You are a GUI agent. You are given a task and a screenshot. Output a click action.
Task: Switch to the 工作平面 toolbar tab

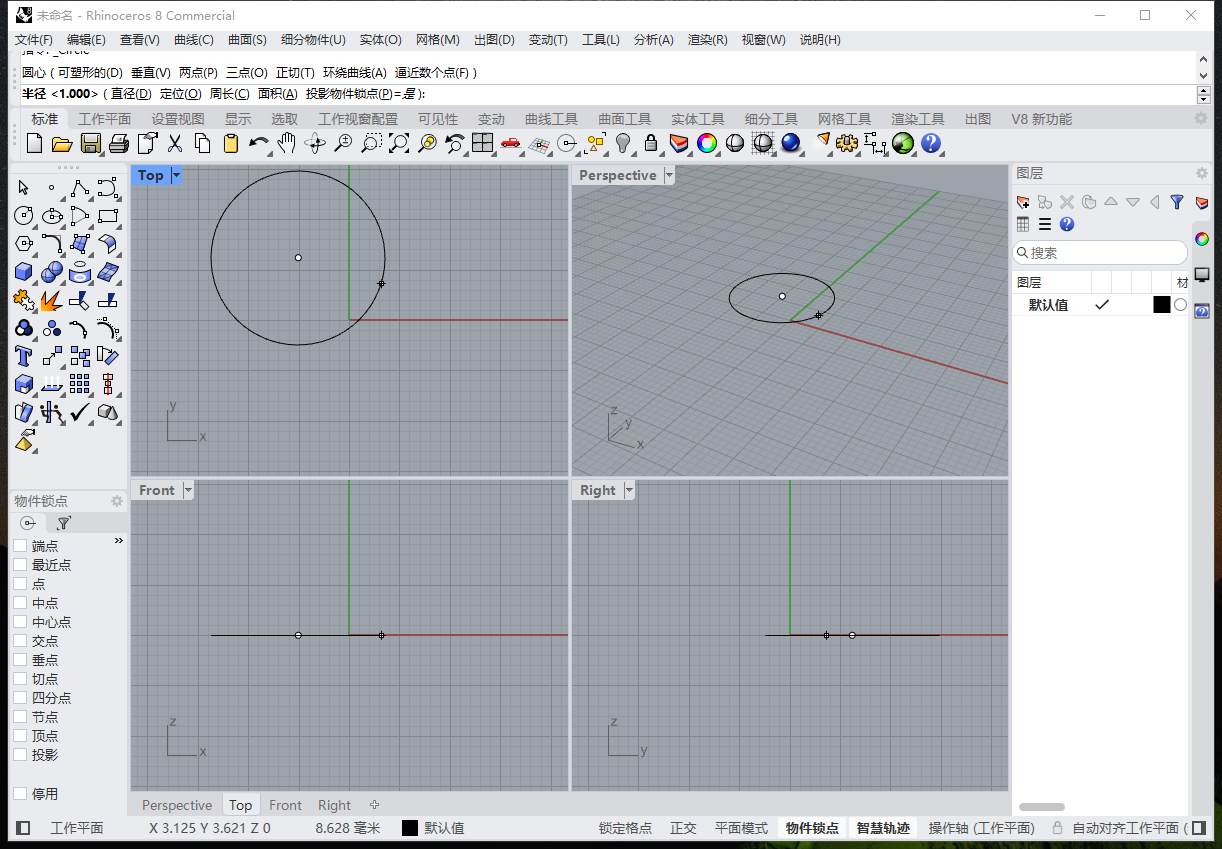click(x=105, y=119)
